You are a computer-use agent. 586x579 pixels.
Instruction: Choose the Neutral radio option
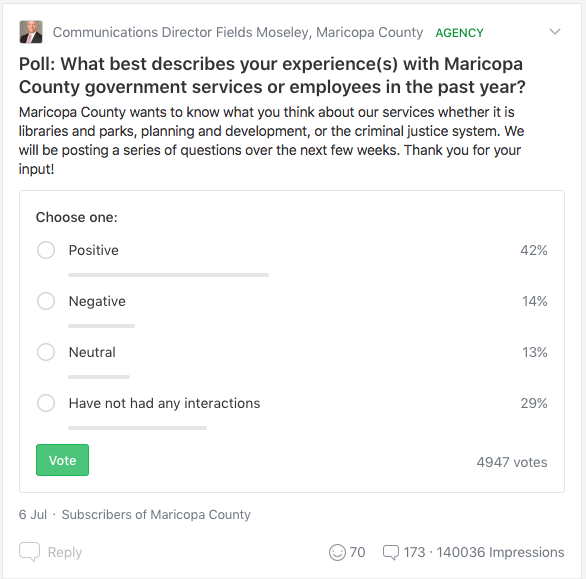(46, 352)
